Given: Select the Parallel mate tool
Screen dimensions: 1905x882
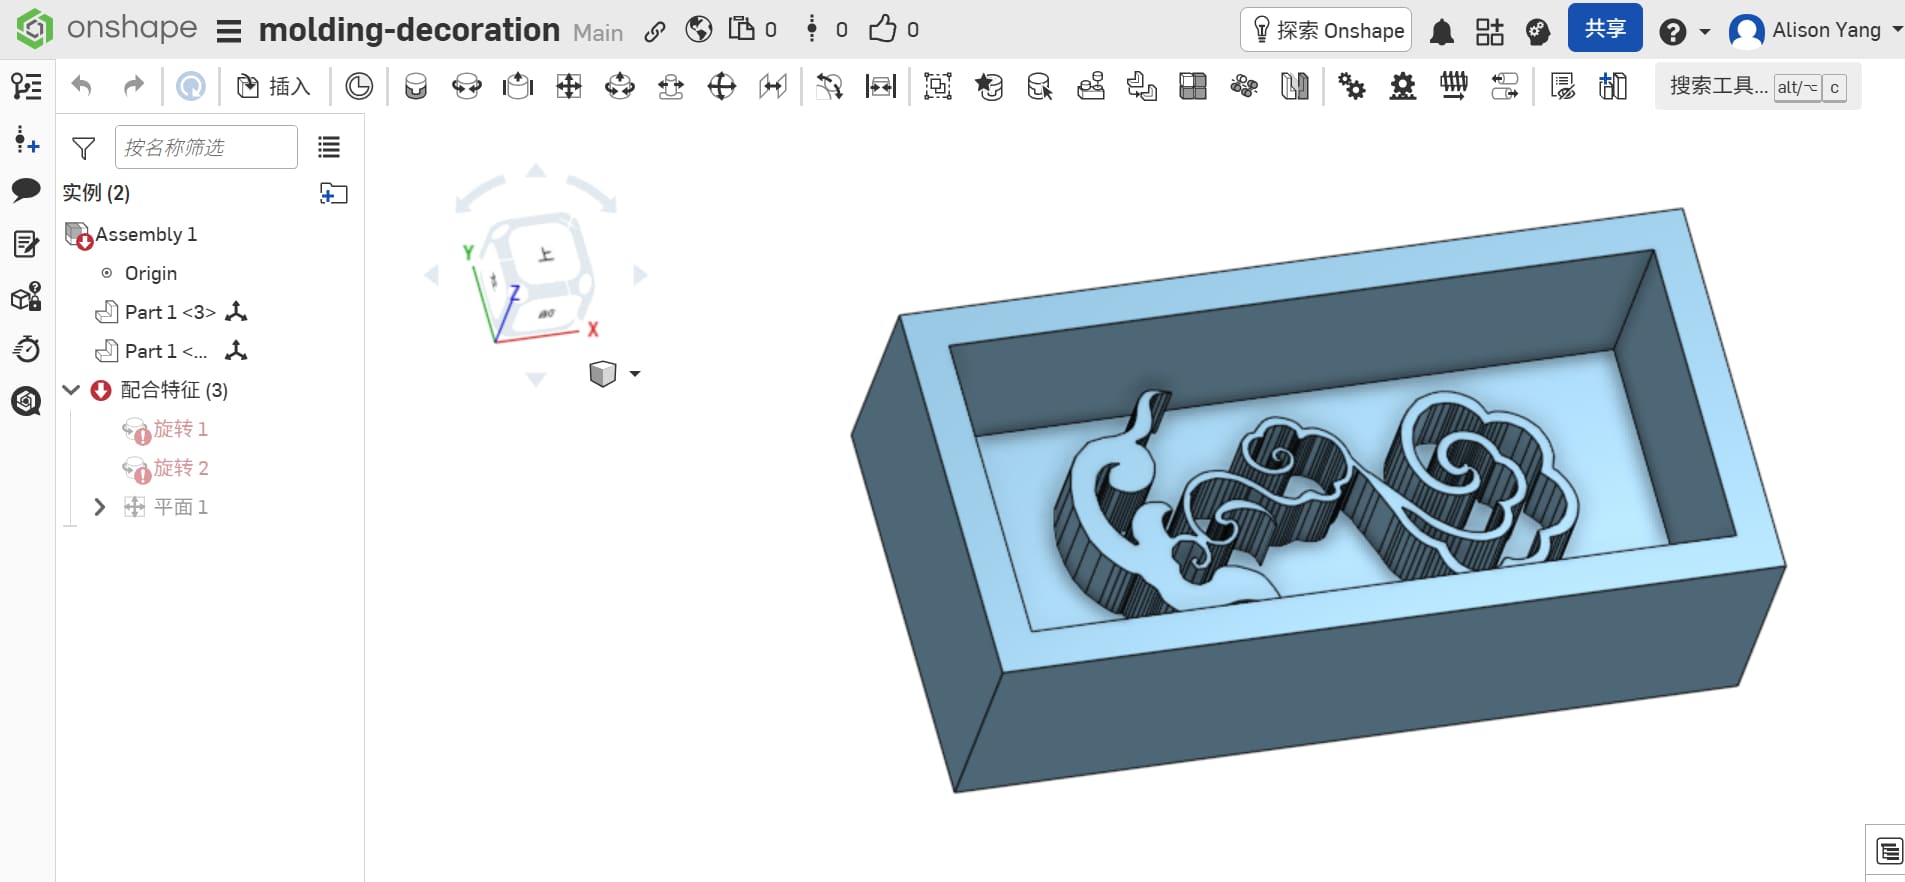Looking at the screenshot, I should pyautogui.click(x=773, y=87).
